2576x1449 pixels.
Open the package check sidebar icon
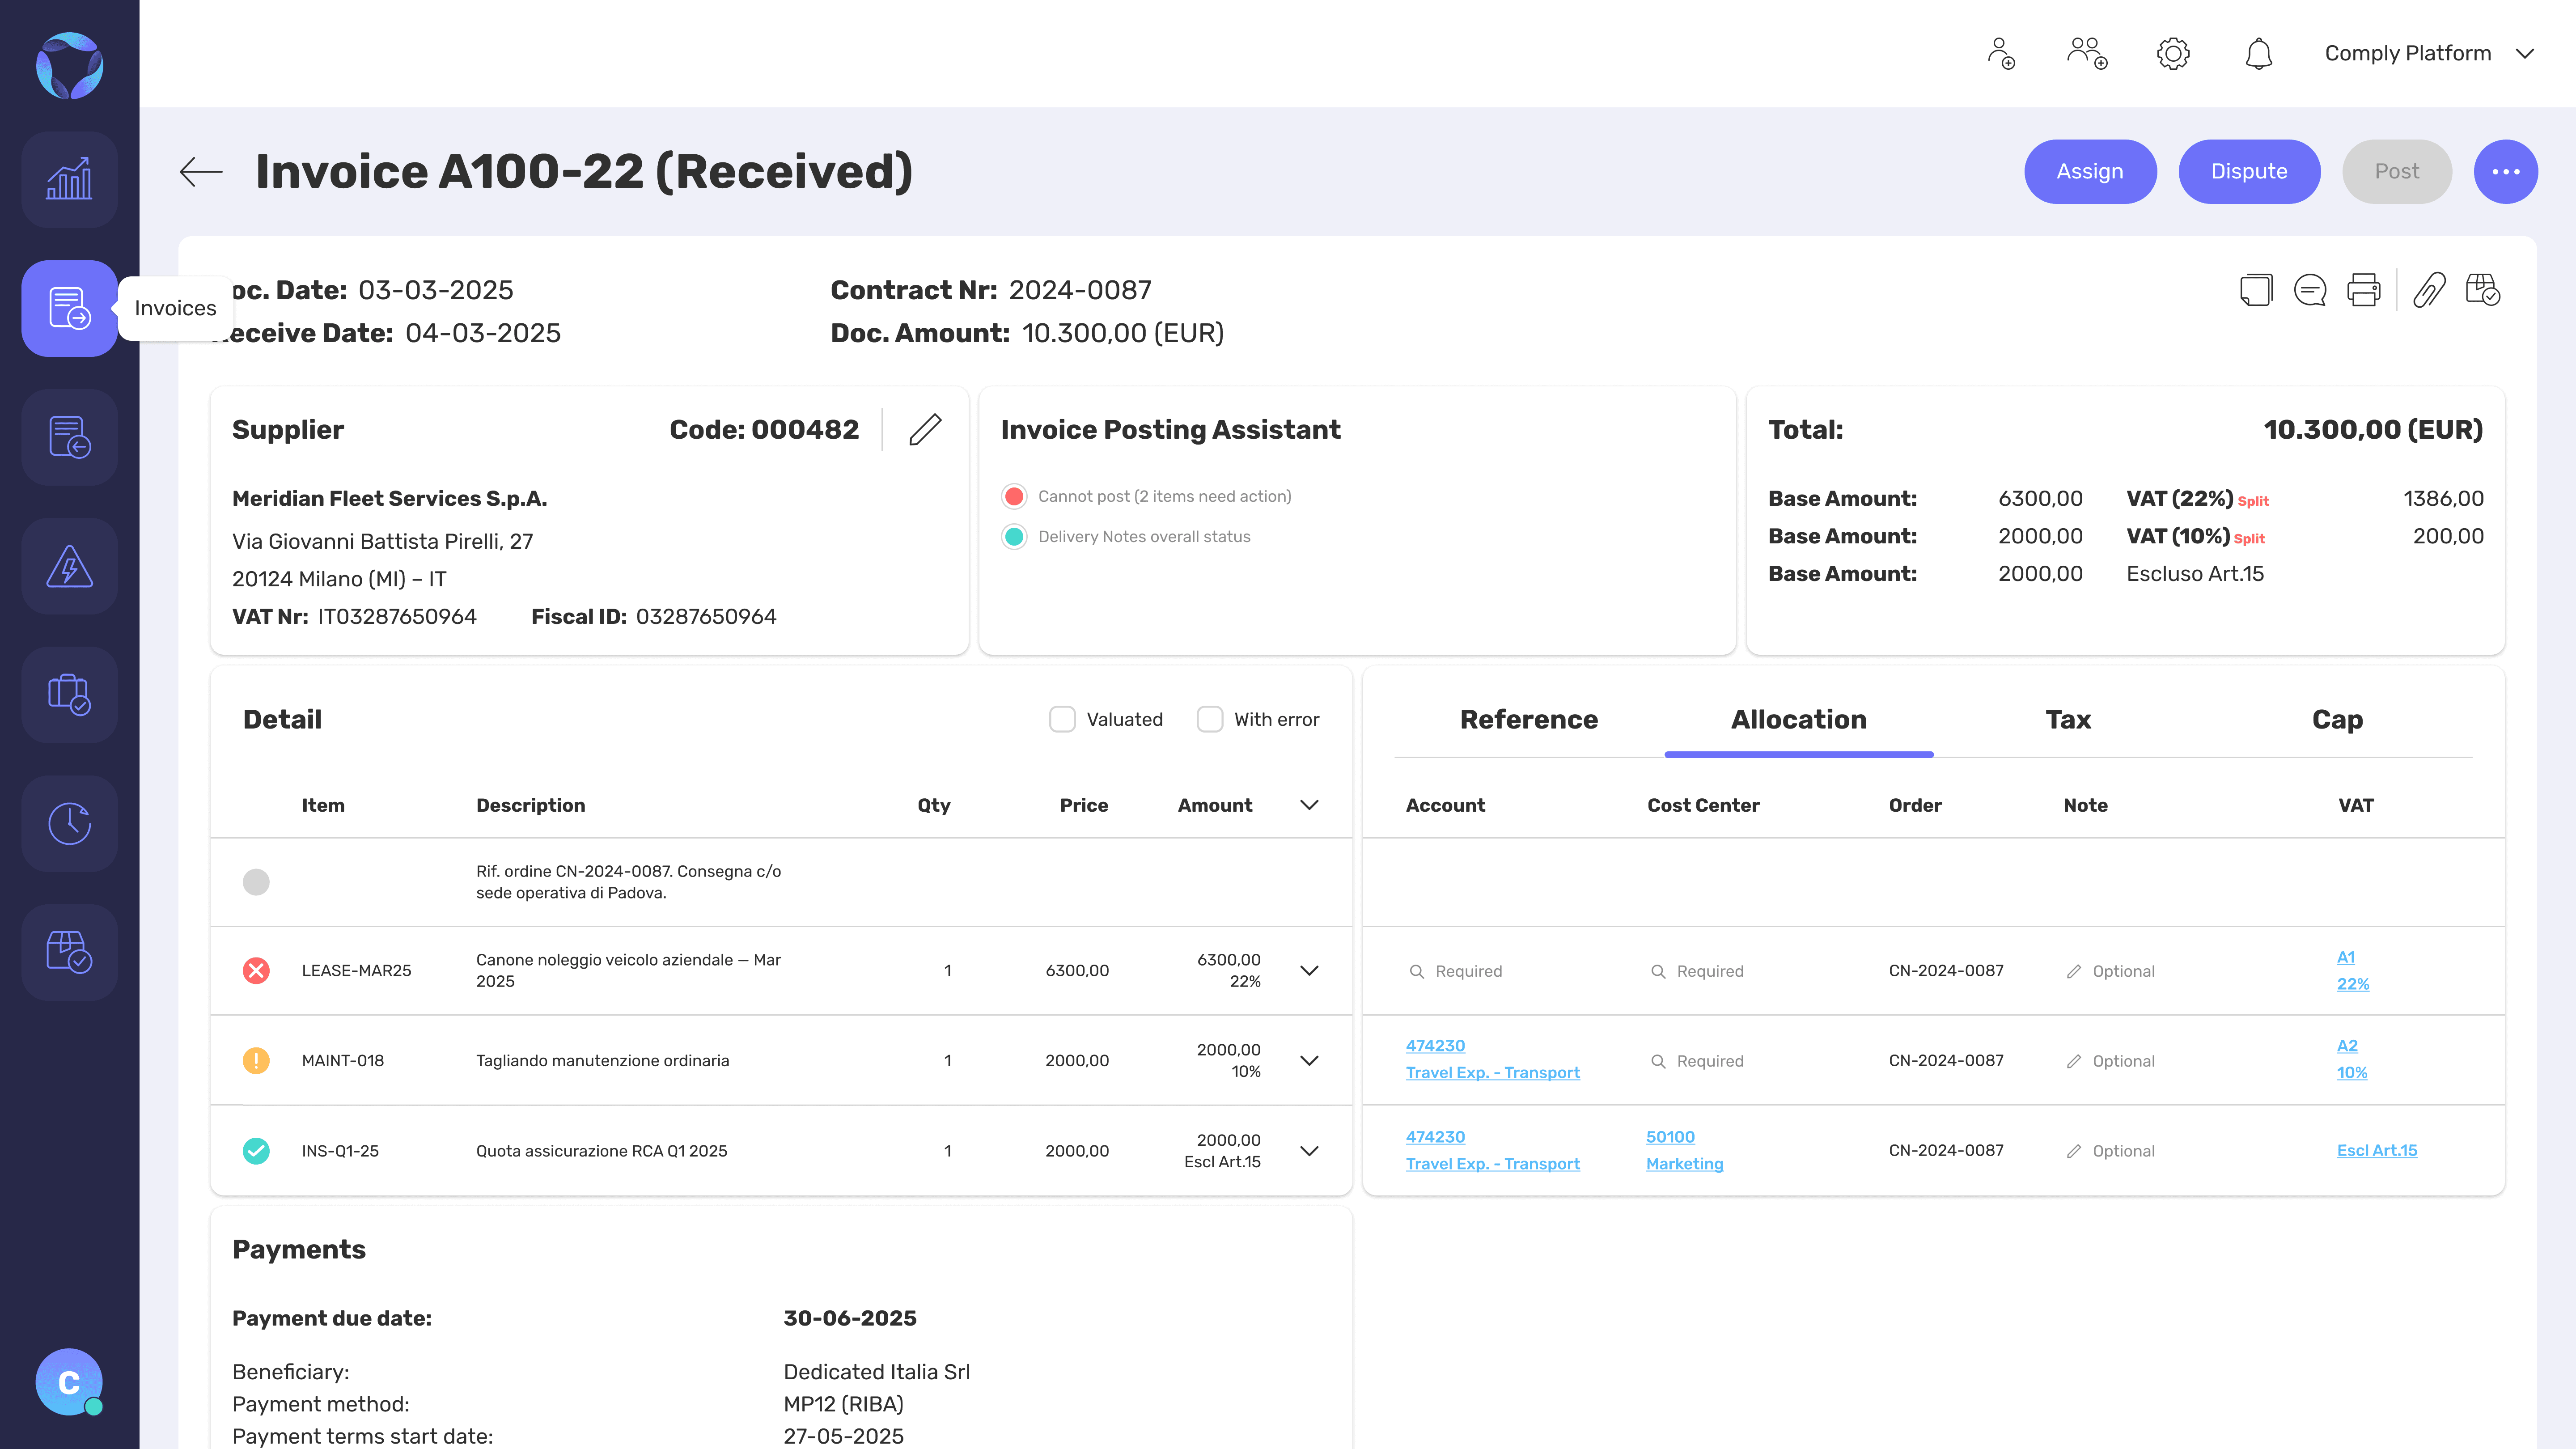(69, 952)
